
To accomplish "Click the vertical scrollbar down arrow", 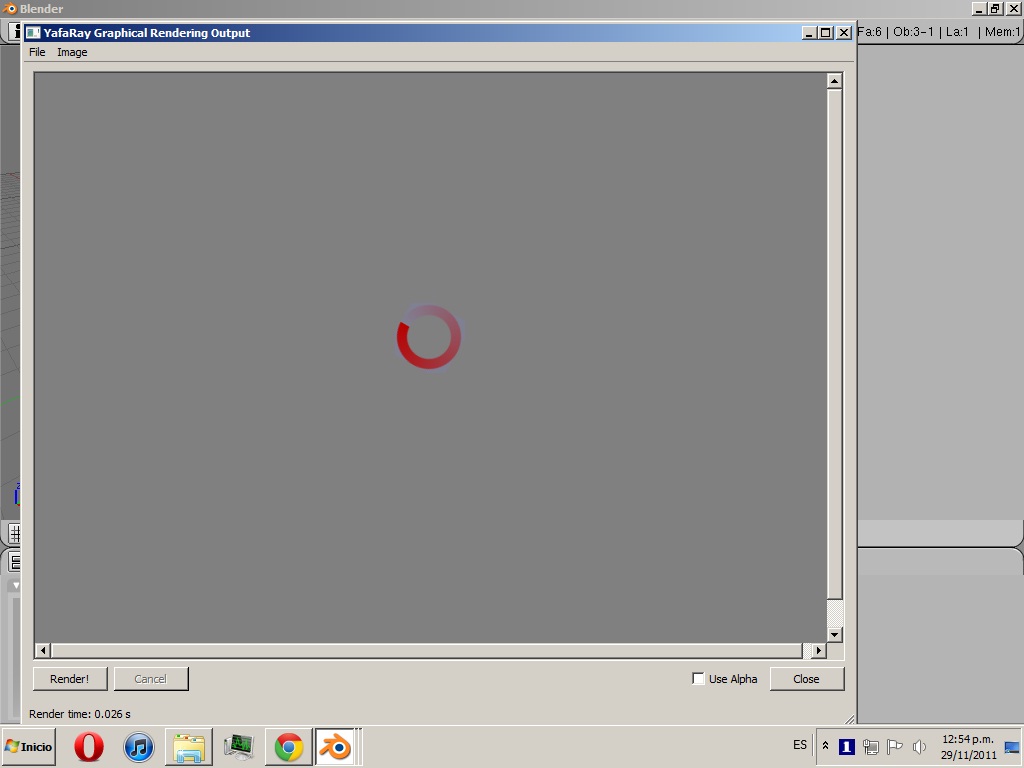I will pyautogui.click(x=834, y=634).
